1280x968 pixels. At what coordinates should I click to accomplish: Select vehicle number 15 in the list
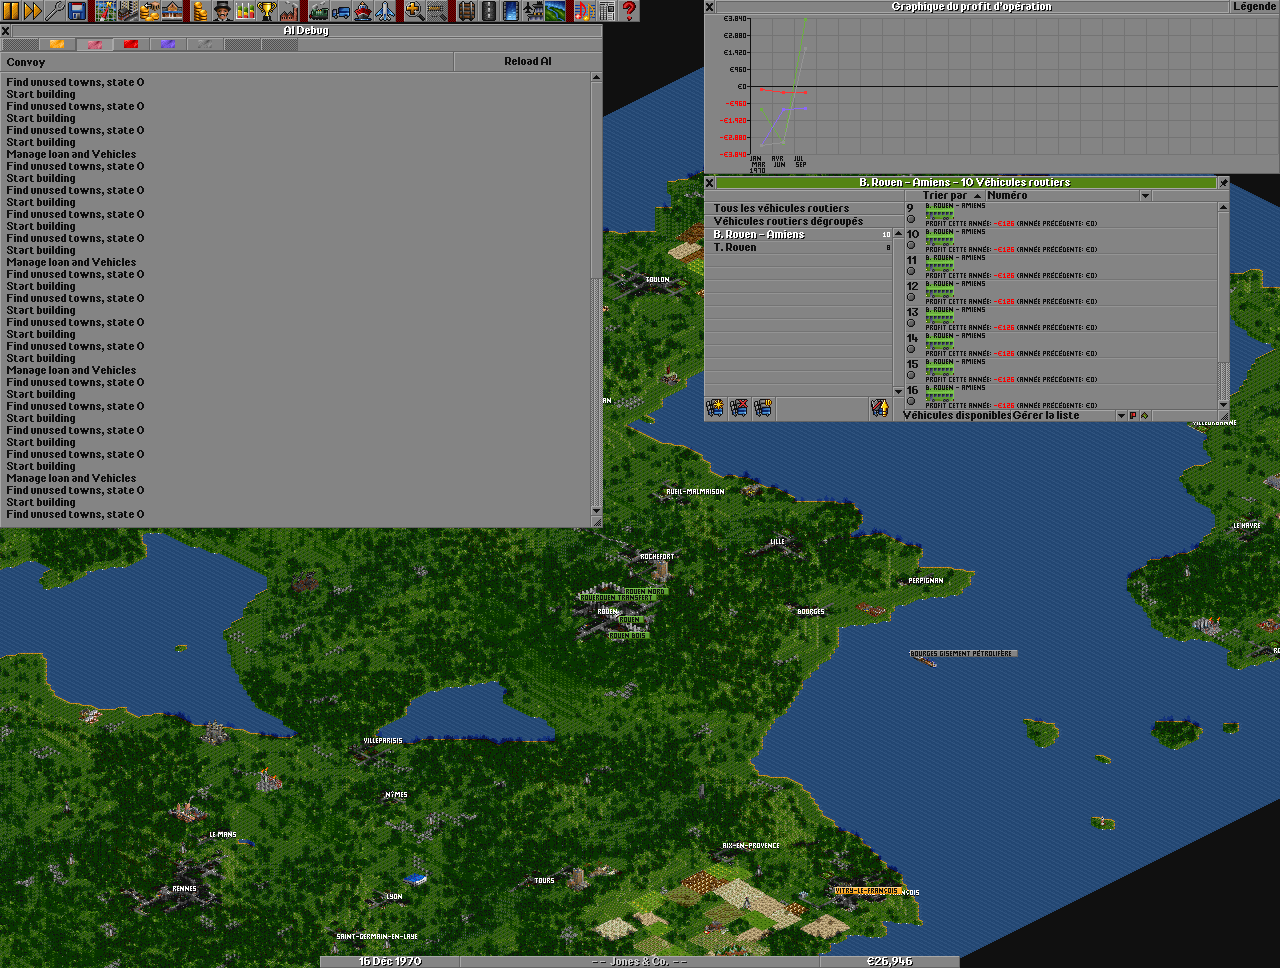coord(1060,371)
